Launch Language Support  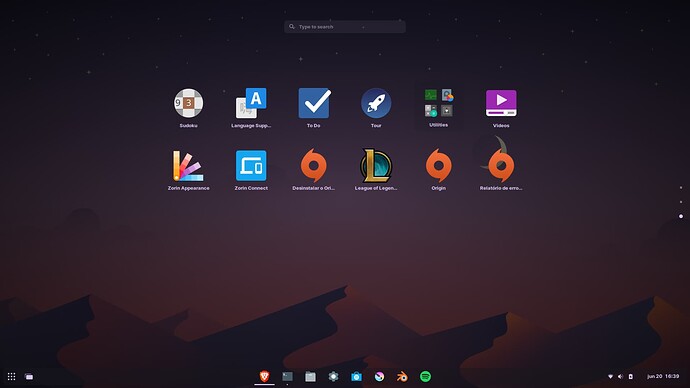(x=251, y=103)
